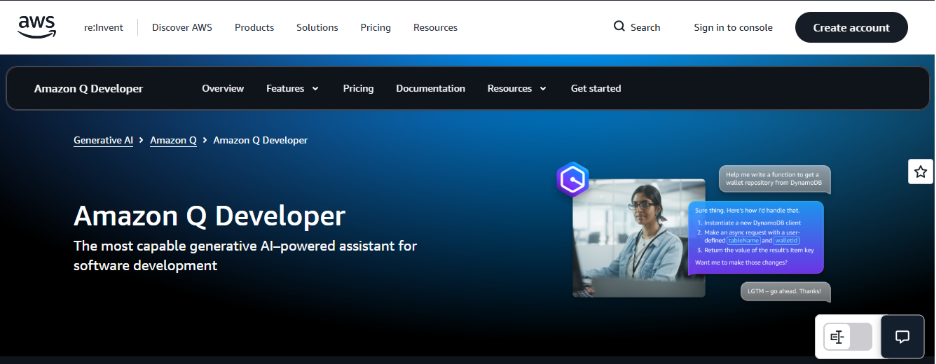Expand the Amazon Q Developer Resources dropdown
Screen dimensions: 936x364
(x=516, y=88)
